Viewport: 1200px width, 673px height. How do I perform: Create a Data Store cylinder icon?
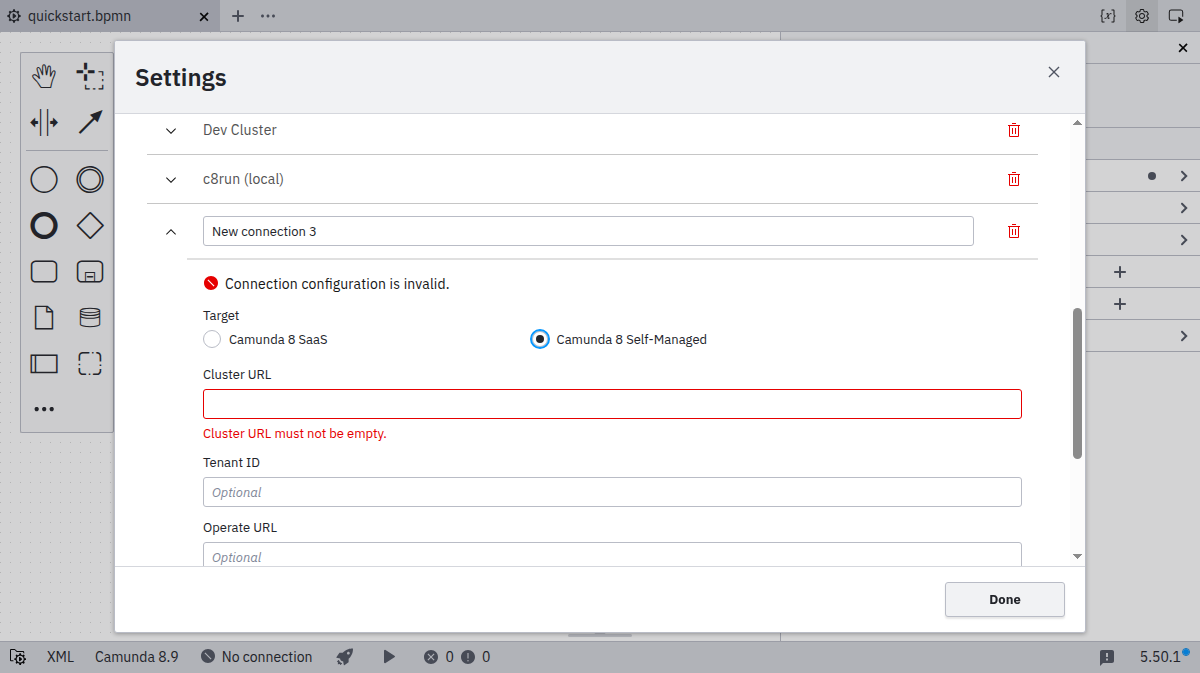tap(90, 318)
